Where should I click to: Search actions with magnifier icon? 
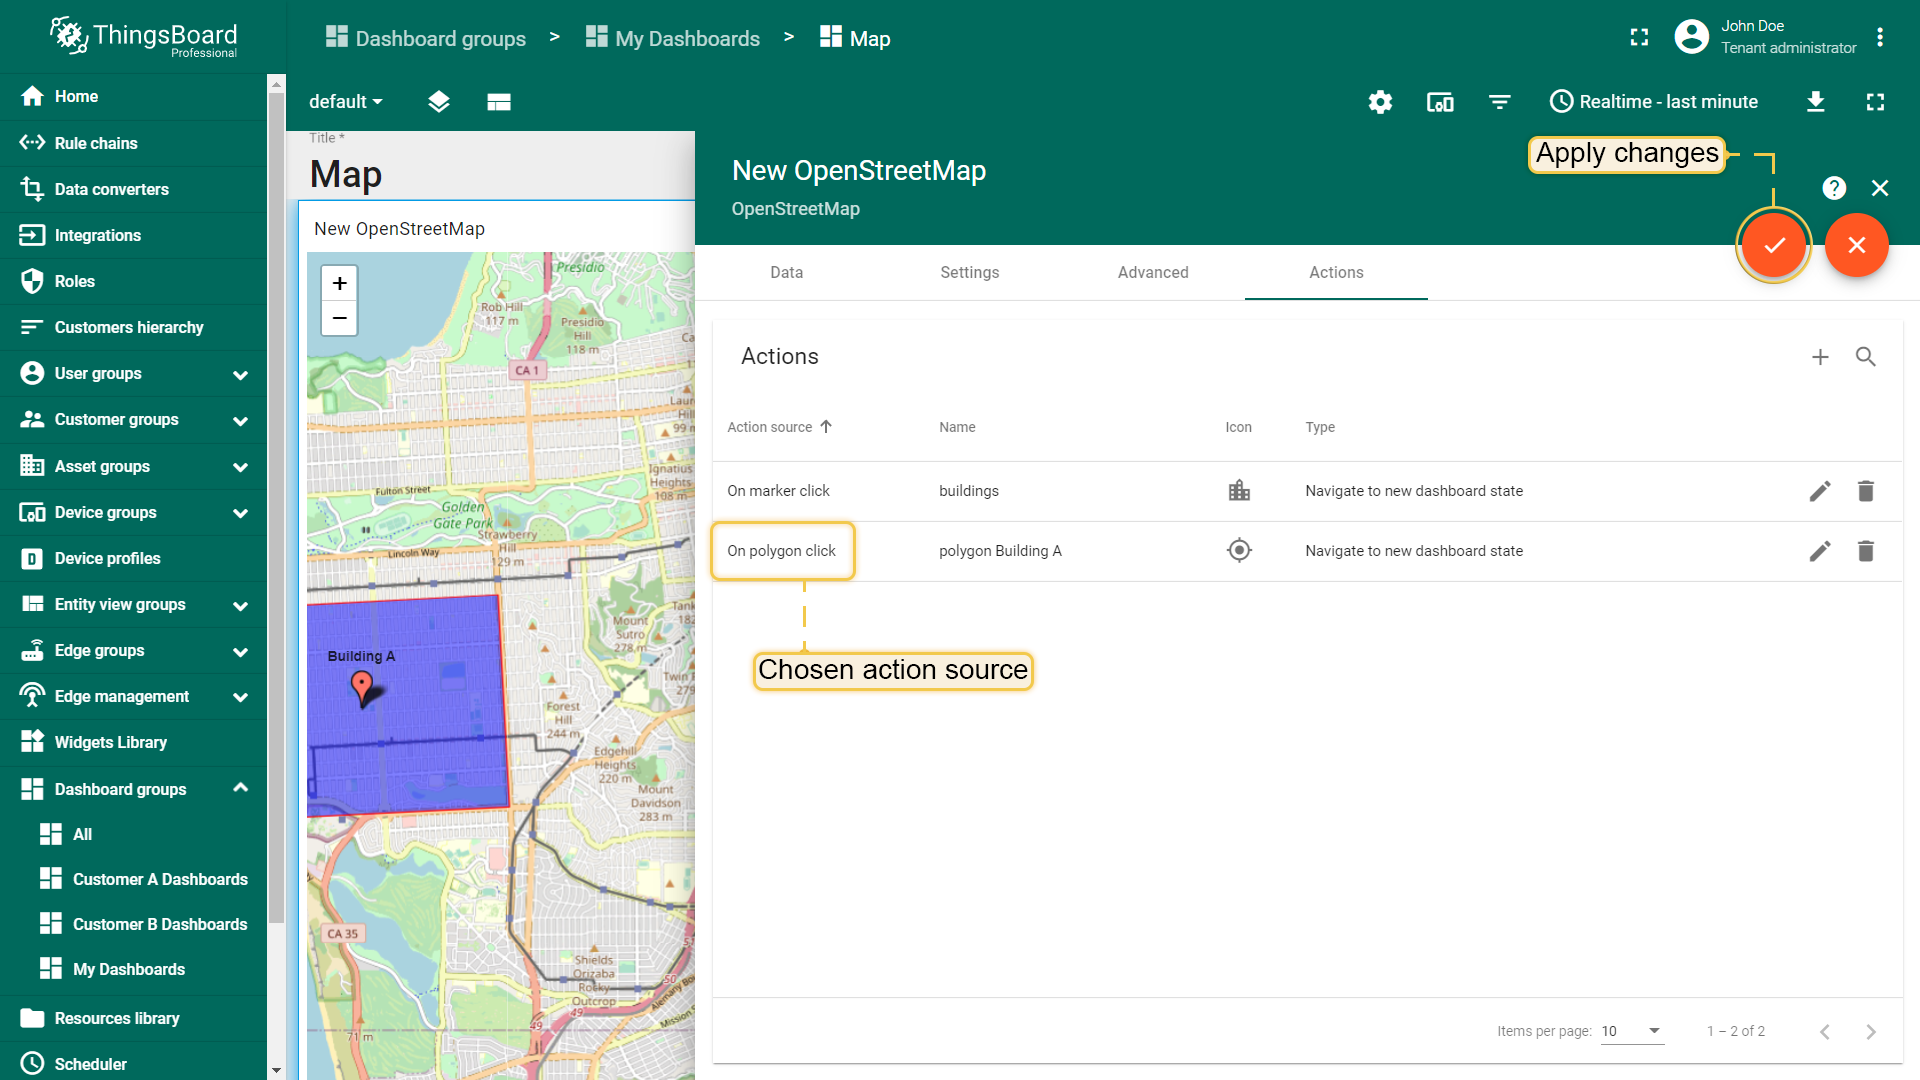1865,357
